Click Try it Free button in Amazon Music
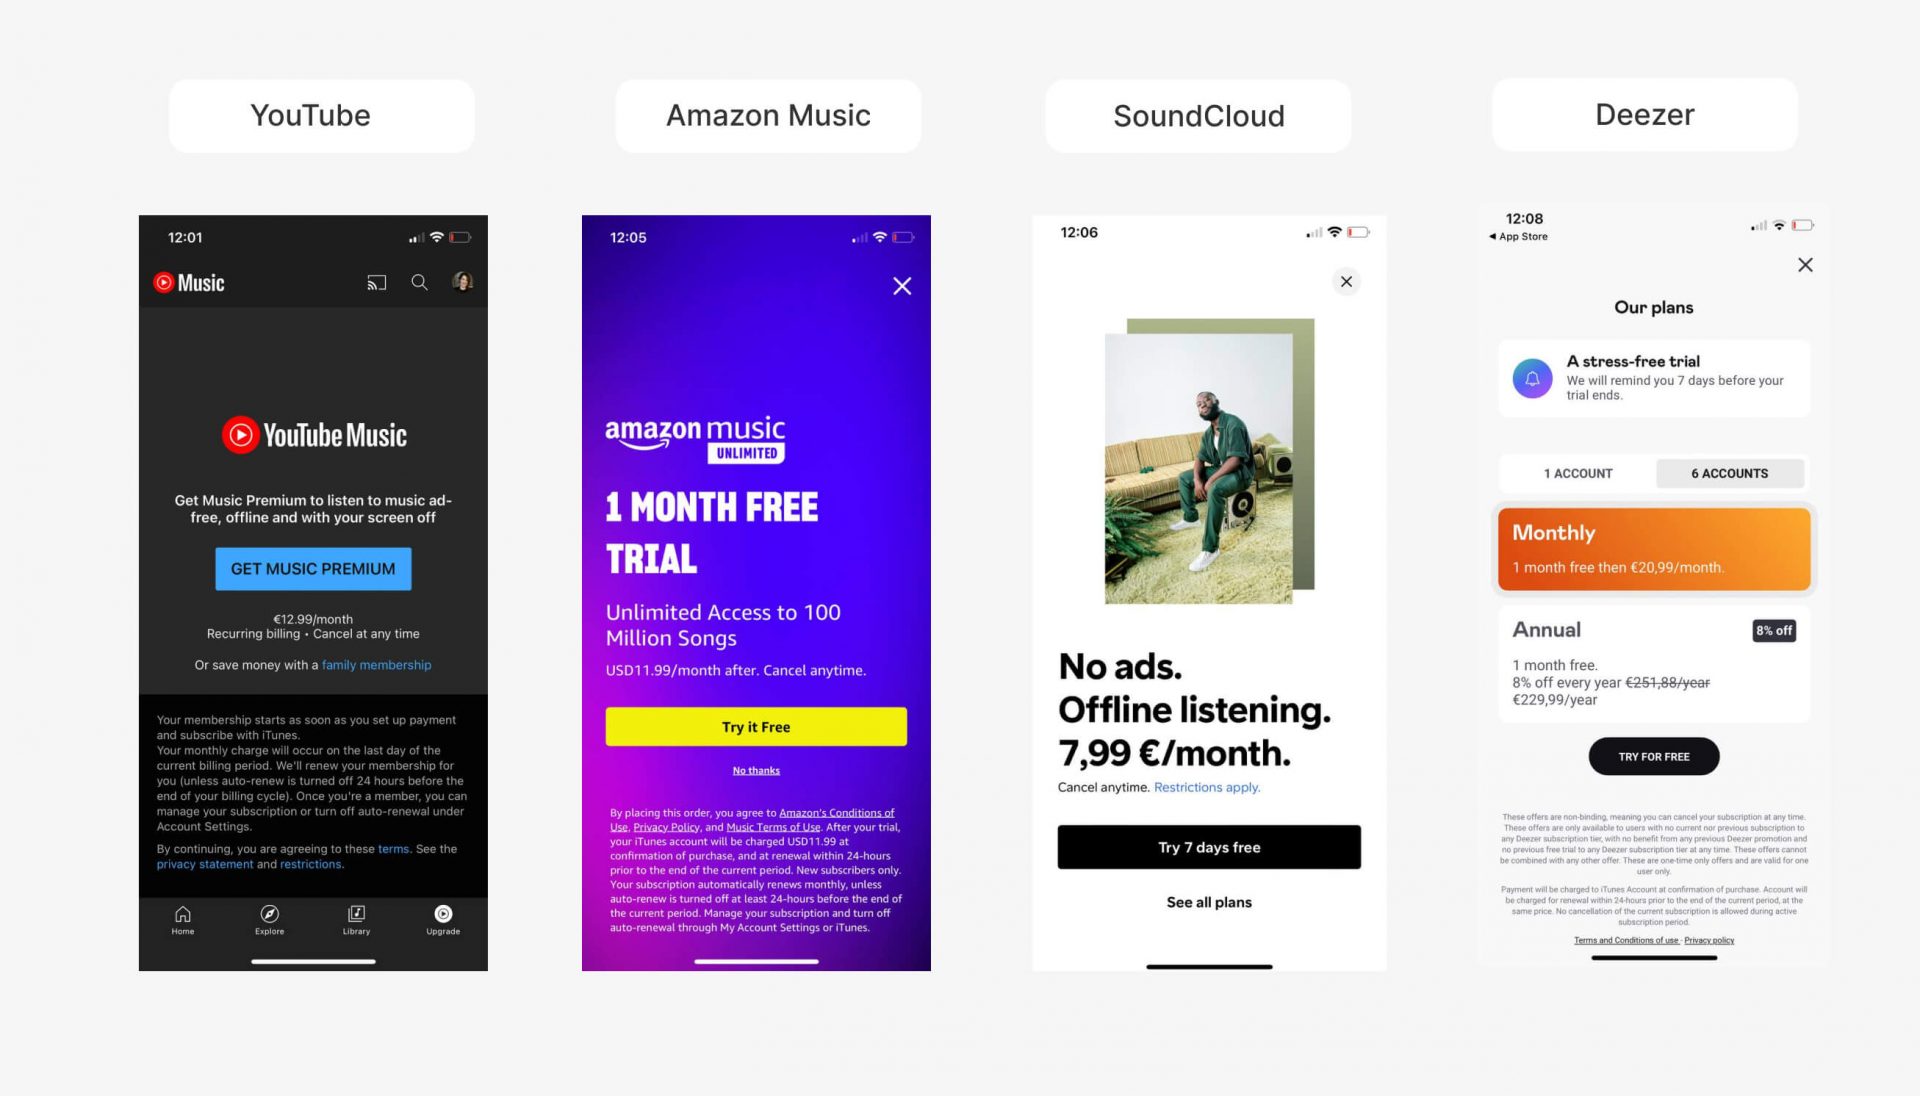 pyautogui.click(x=756, y=727)
